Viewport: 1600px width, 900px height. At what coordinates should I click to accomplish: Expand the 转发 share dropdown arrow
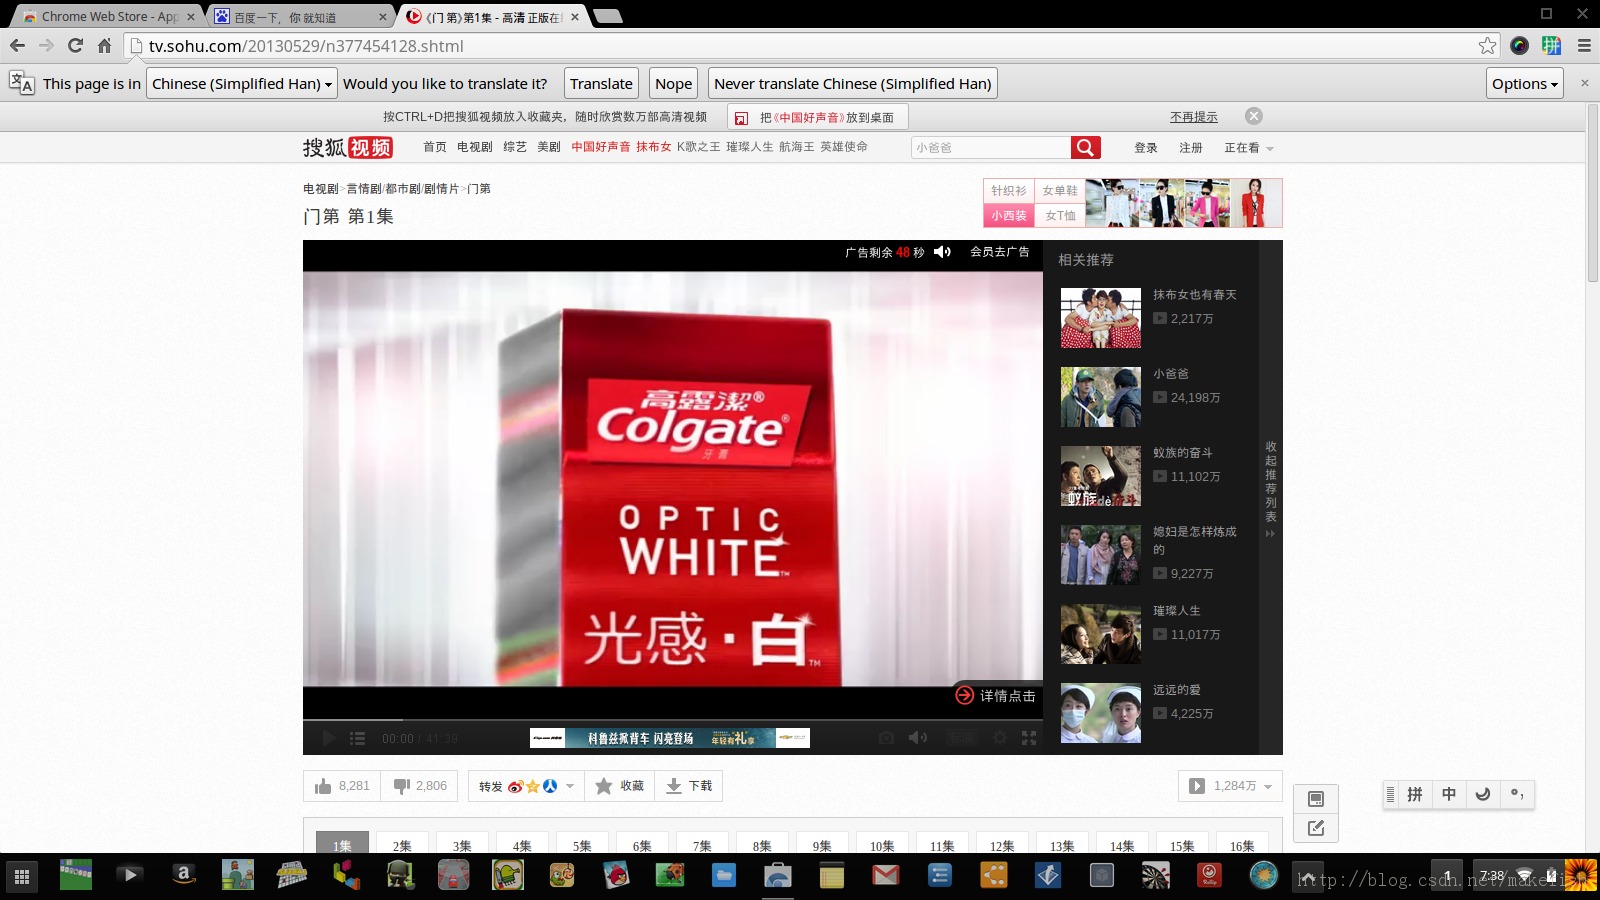tap(570, 786)
